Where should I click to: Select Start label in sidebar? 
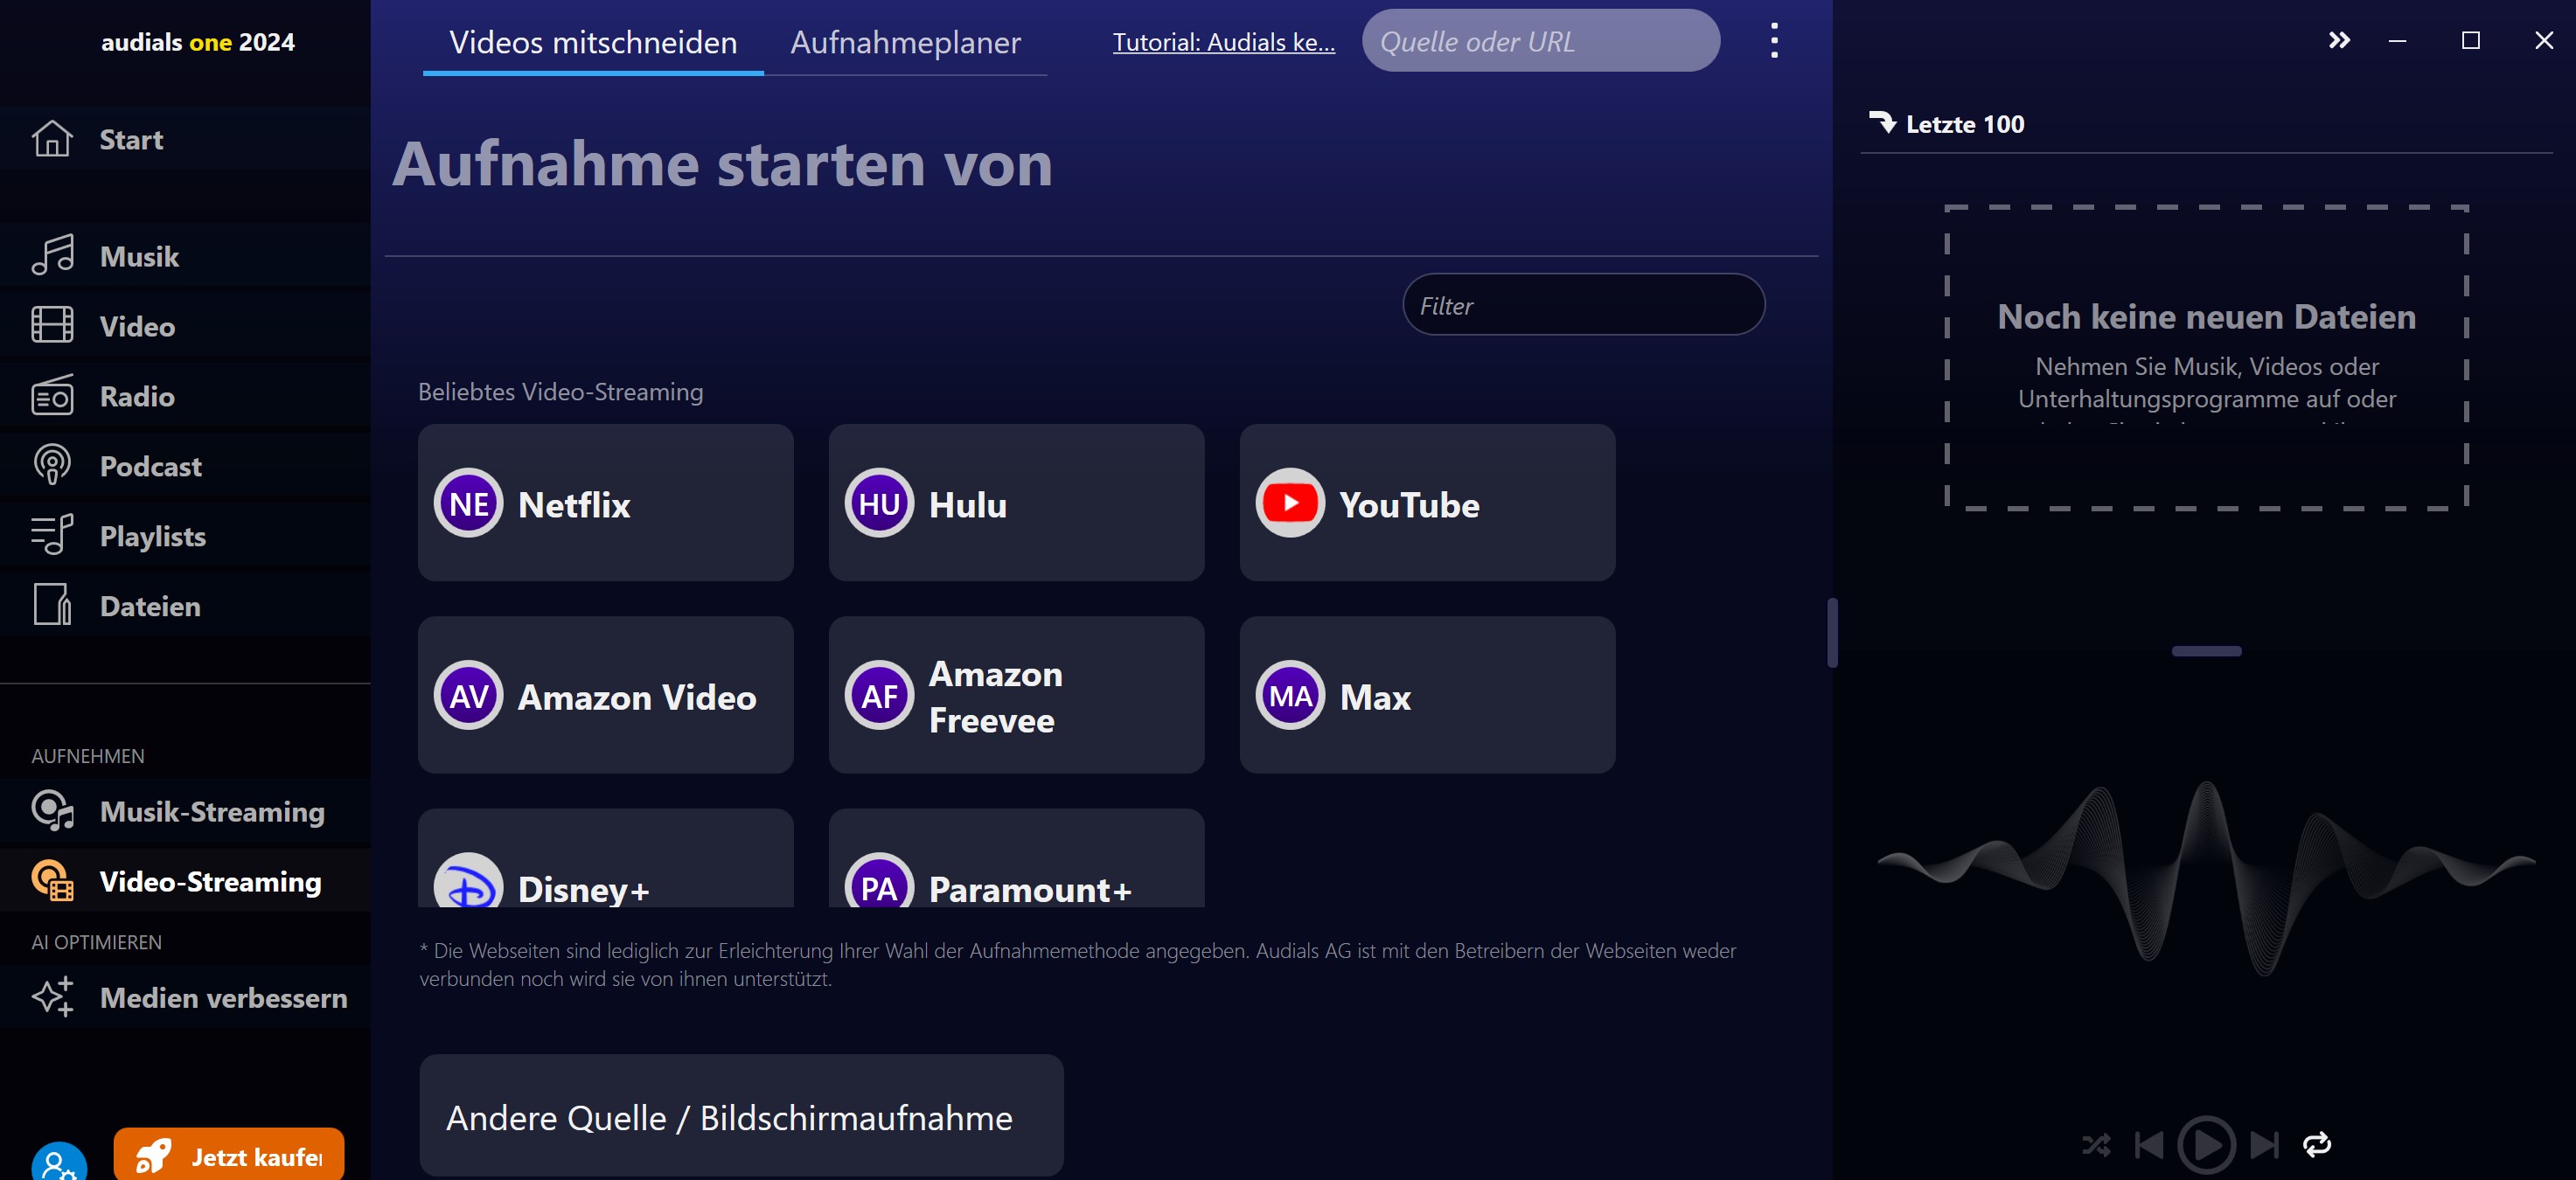tap(131, 139)
